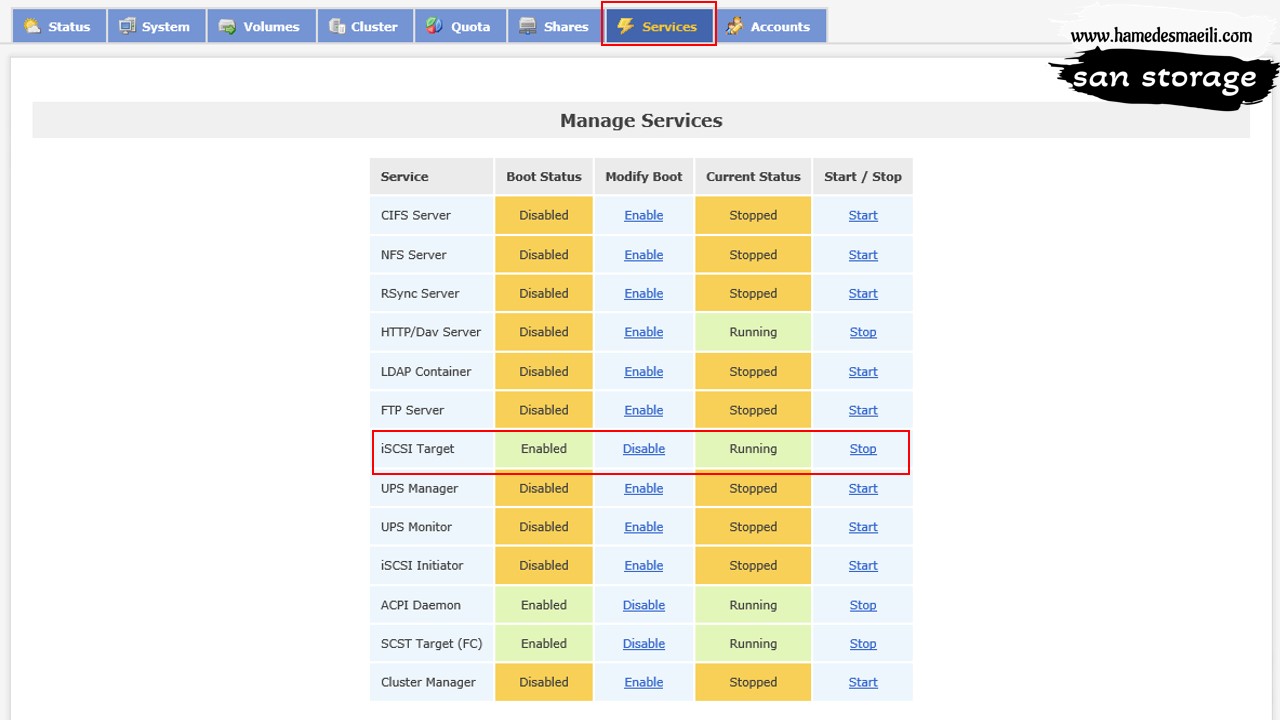Click the 'Start / Stop' column header
The image size is (1280, 720).
tap(863, 176)
